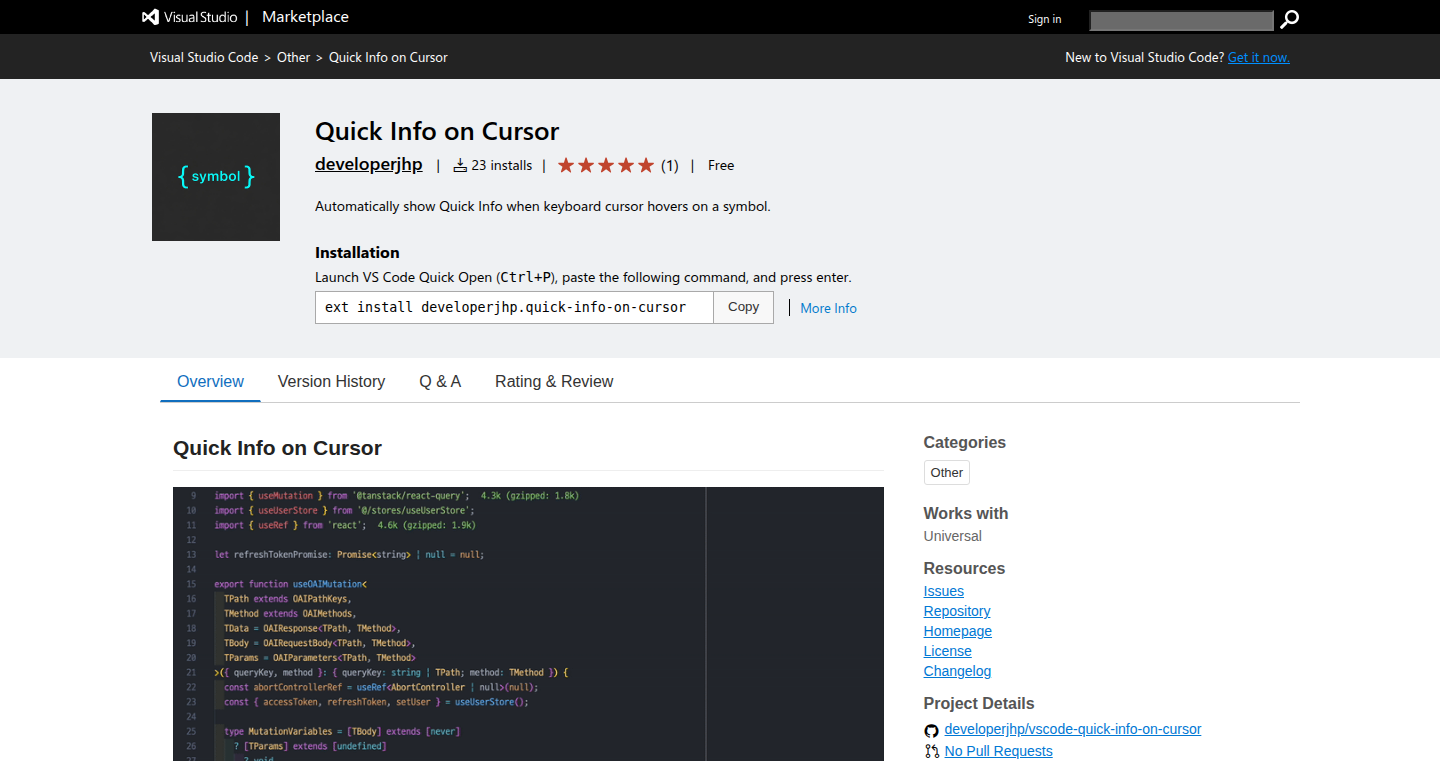Click the 23 installs text
Viewport: 1440px width, 761px height.
click(501, 165)
